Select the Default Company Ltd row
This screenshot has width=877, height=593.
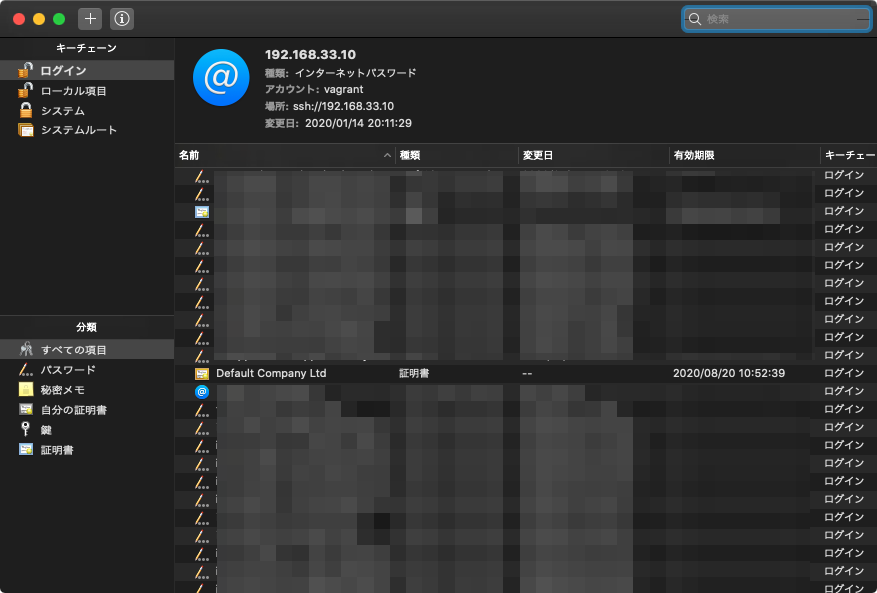pos(526,373)
